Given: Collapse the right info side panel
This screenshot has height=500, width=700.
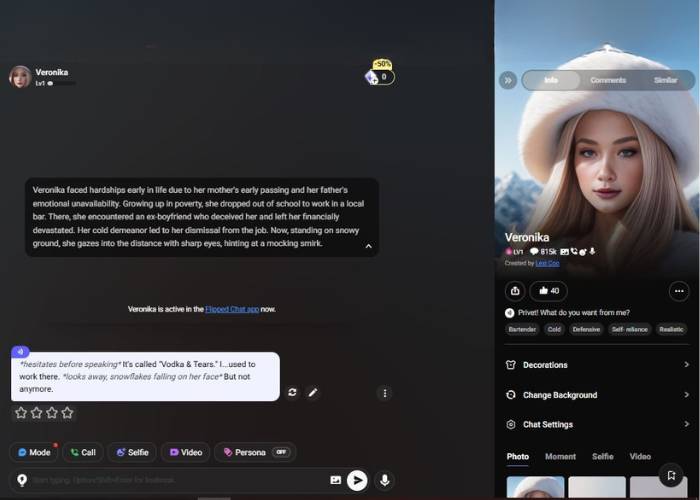Looking at the screenshot, I should pyautogui.click(x=508, y=80).
